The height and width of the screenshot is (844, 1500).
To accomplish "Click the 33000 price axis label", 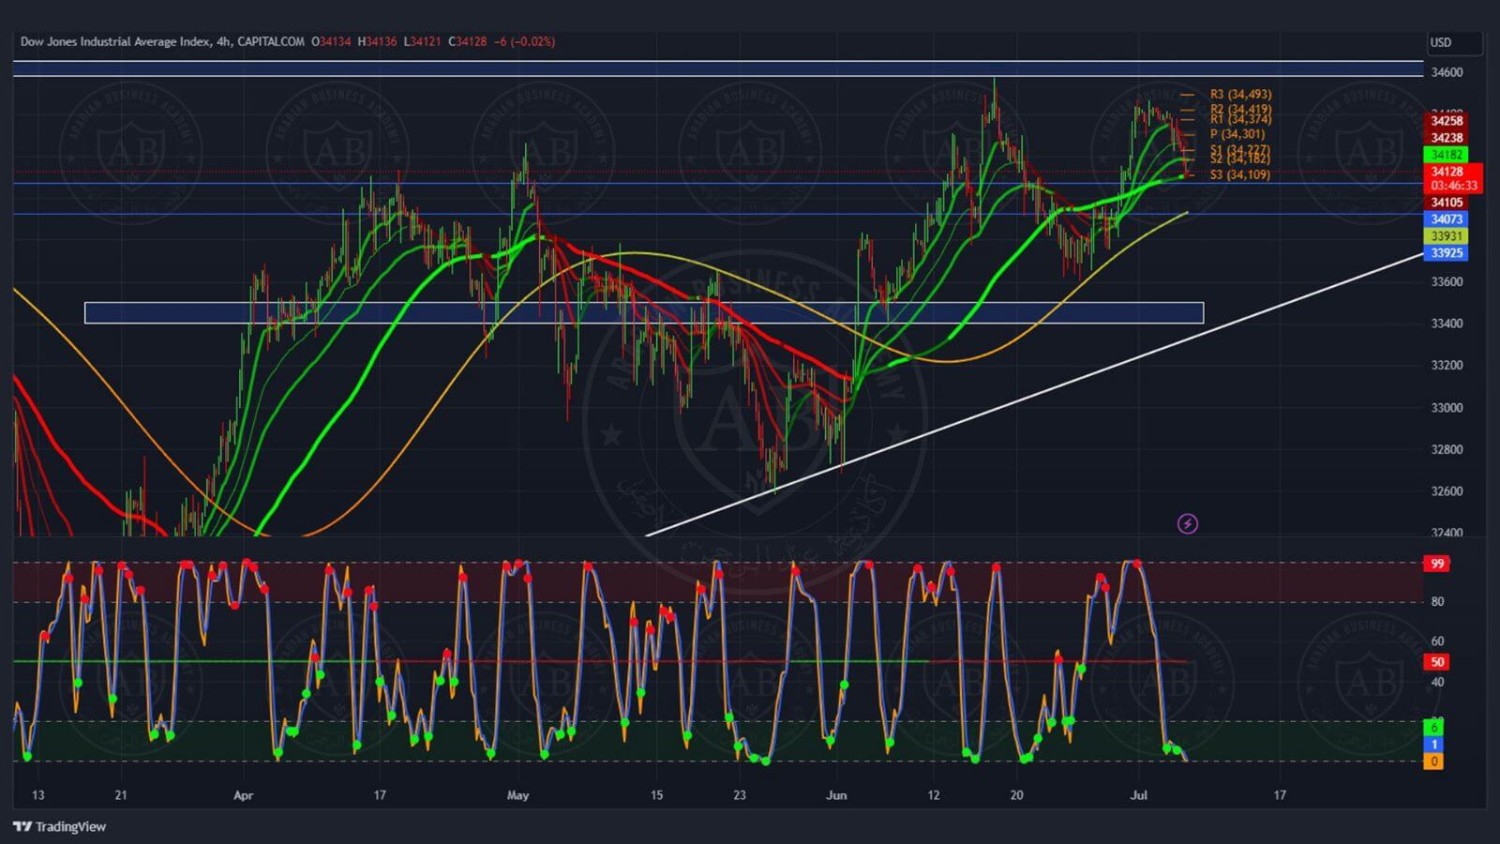I will (1446, 408).
